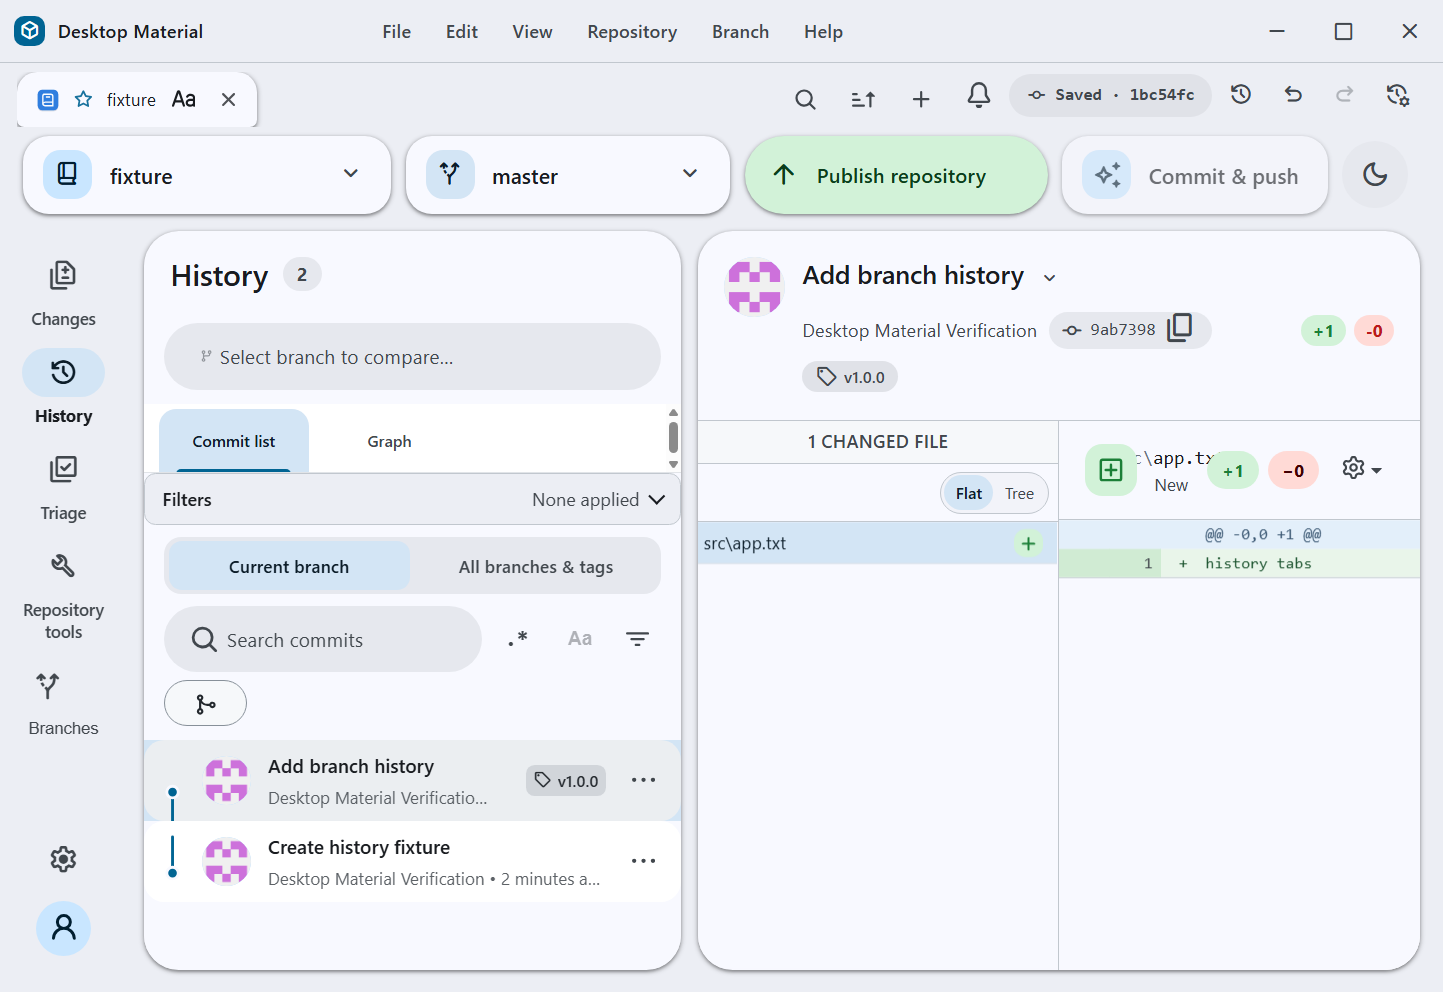Click the diff line '+ history tabs'
Image resolution: width=1443 pixels, height=992 pixels.
click(x=1239, y=563)
